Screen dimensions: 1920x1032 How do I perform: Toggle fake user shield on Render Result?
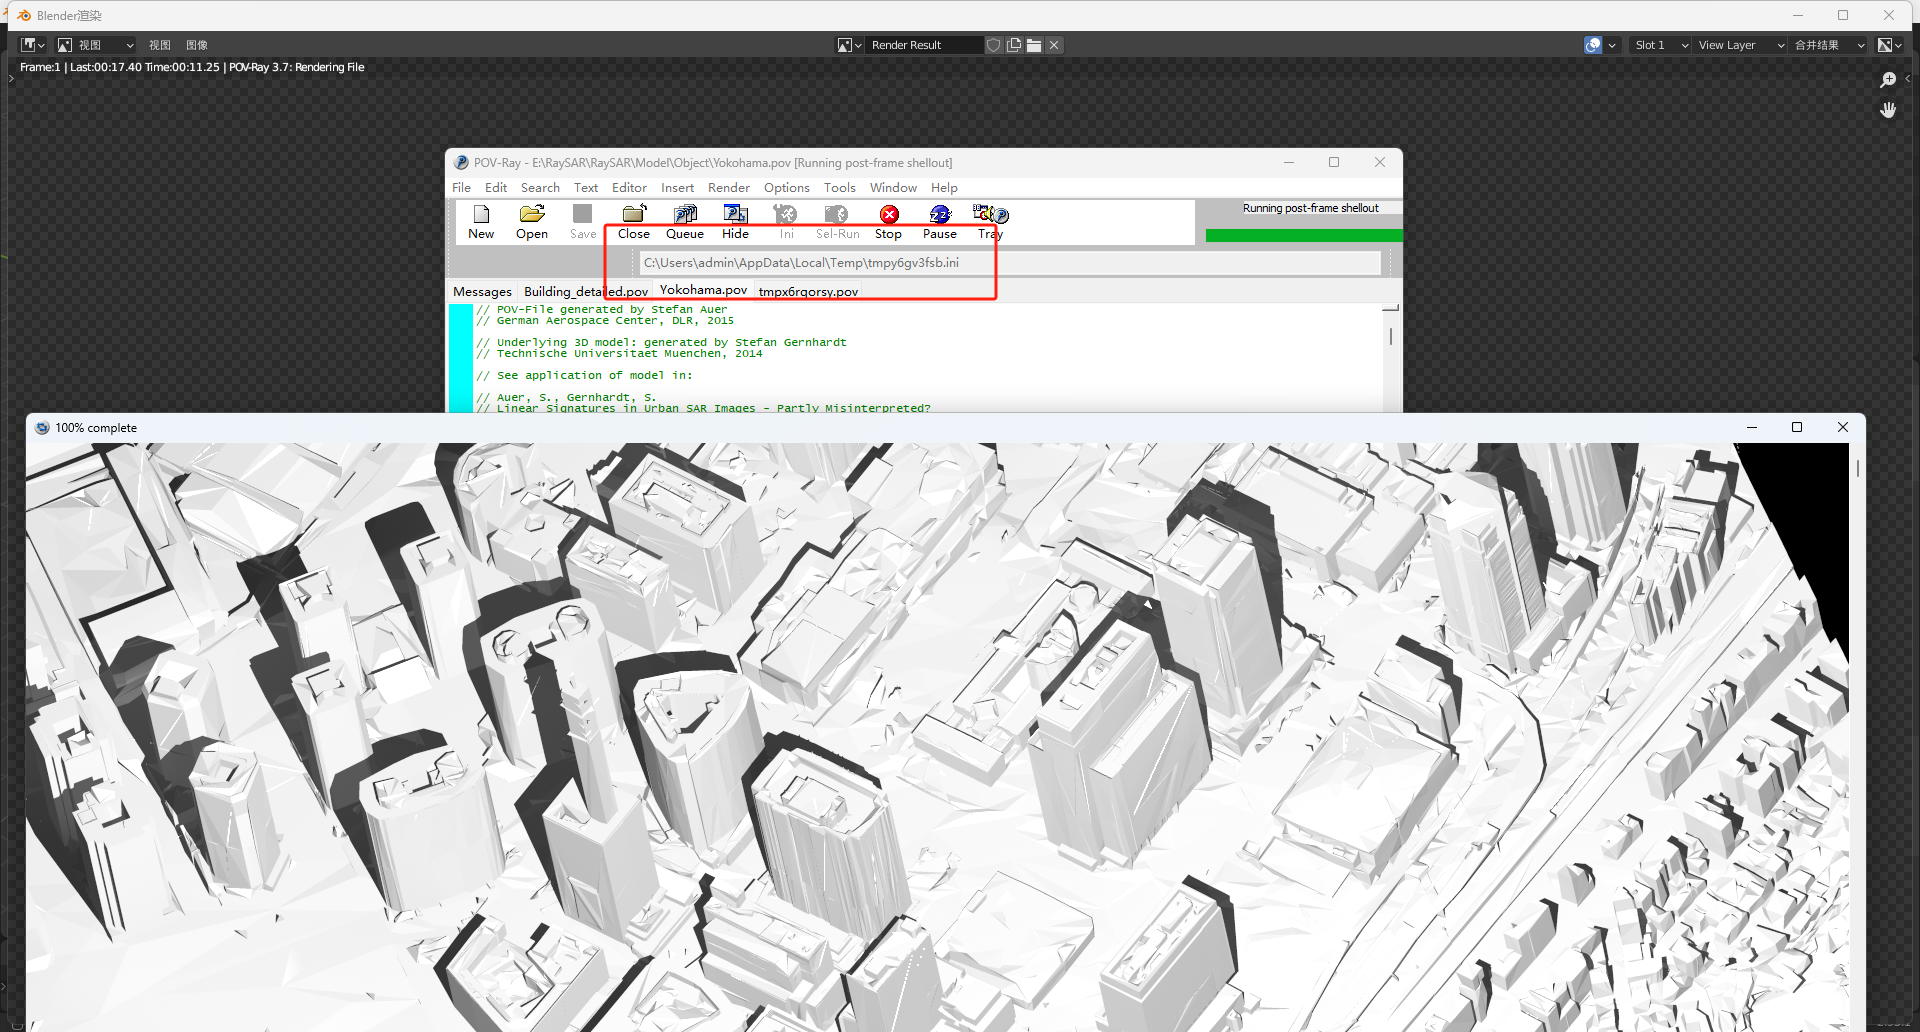point(993,45)
